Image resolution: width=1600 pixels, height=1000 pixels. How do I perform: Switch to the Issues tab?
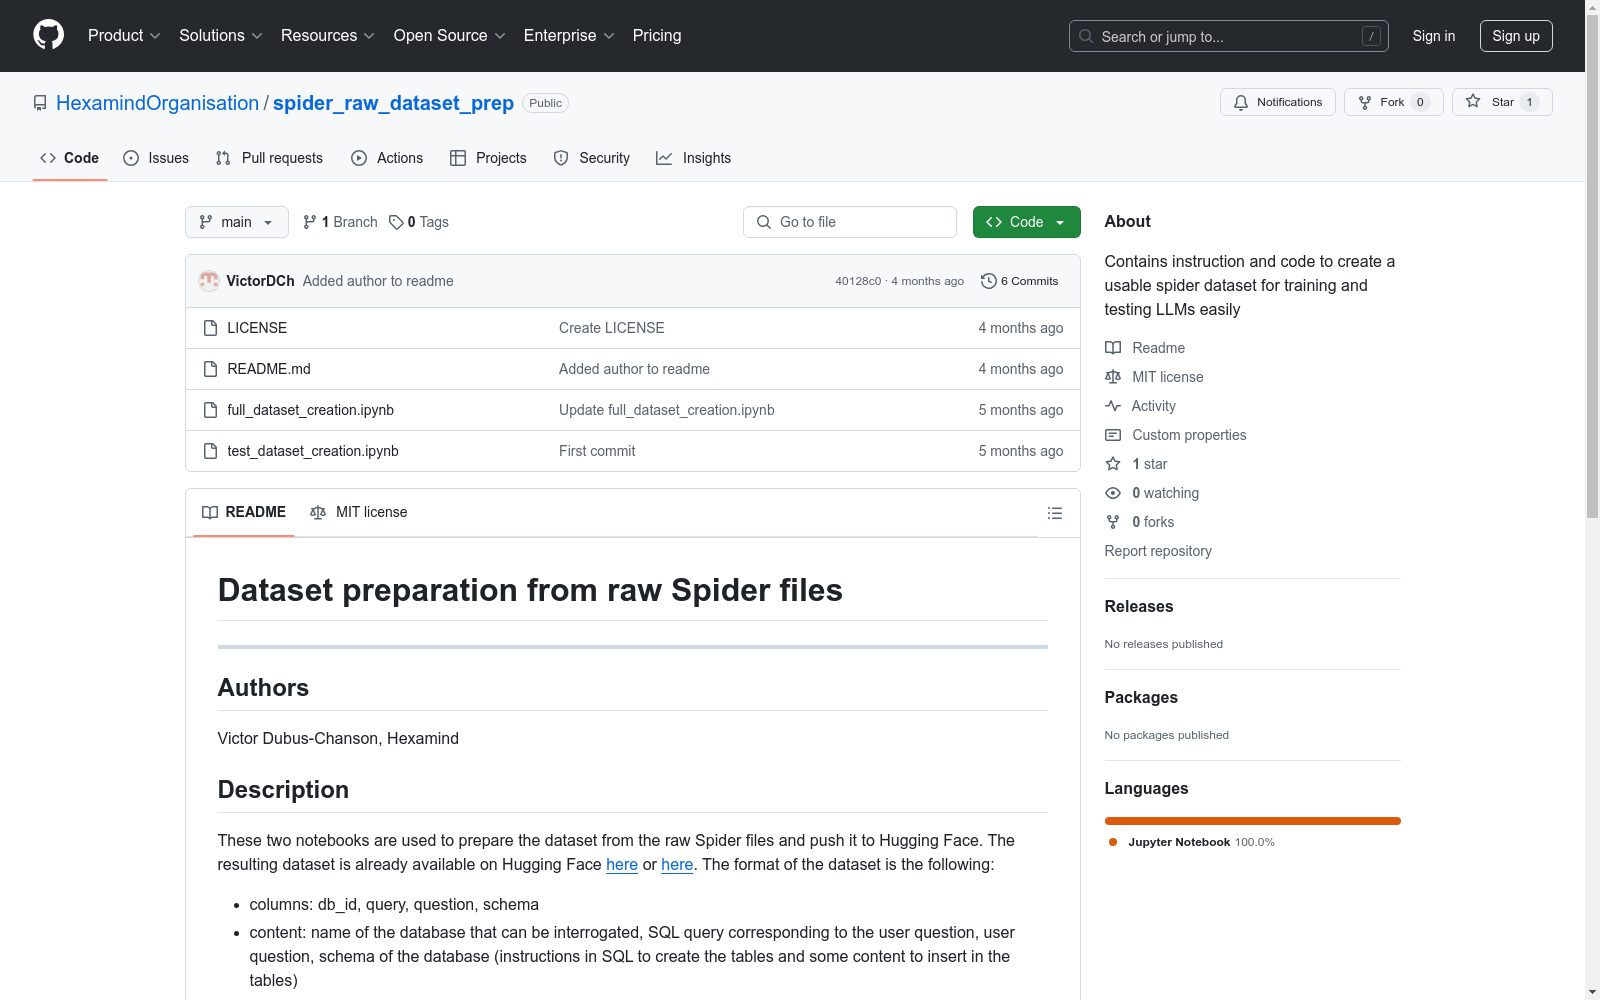point(156,158)
